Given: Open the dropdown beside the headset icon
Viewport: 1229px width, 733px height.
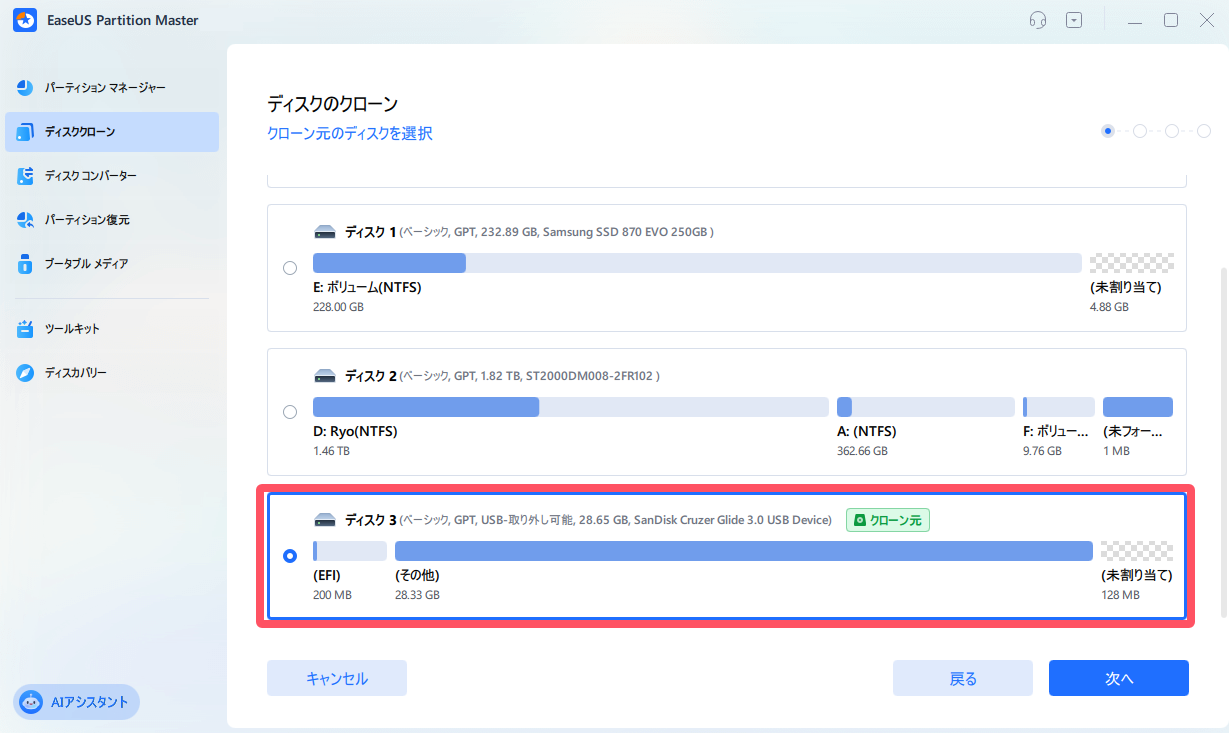Looking at the screenshot, I should coord(1074,20).
